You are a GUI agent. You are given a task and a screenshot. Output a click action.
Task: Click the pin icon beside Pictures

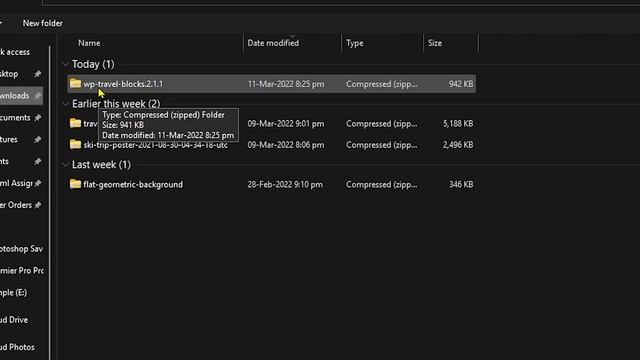(x=38, y=140)
